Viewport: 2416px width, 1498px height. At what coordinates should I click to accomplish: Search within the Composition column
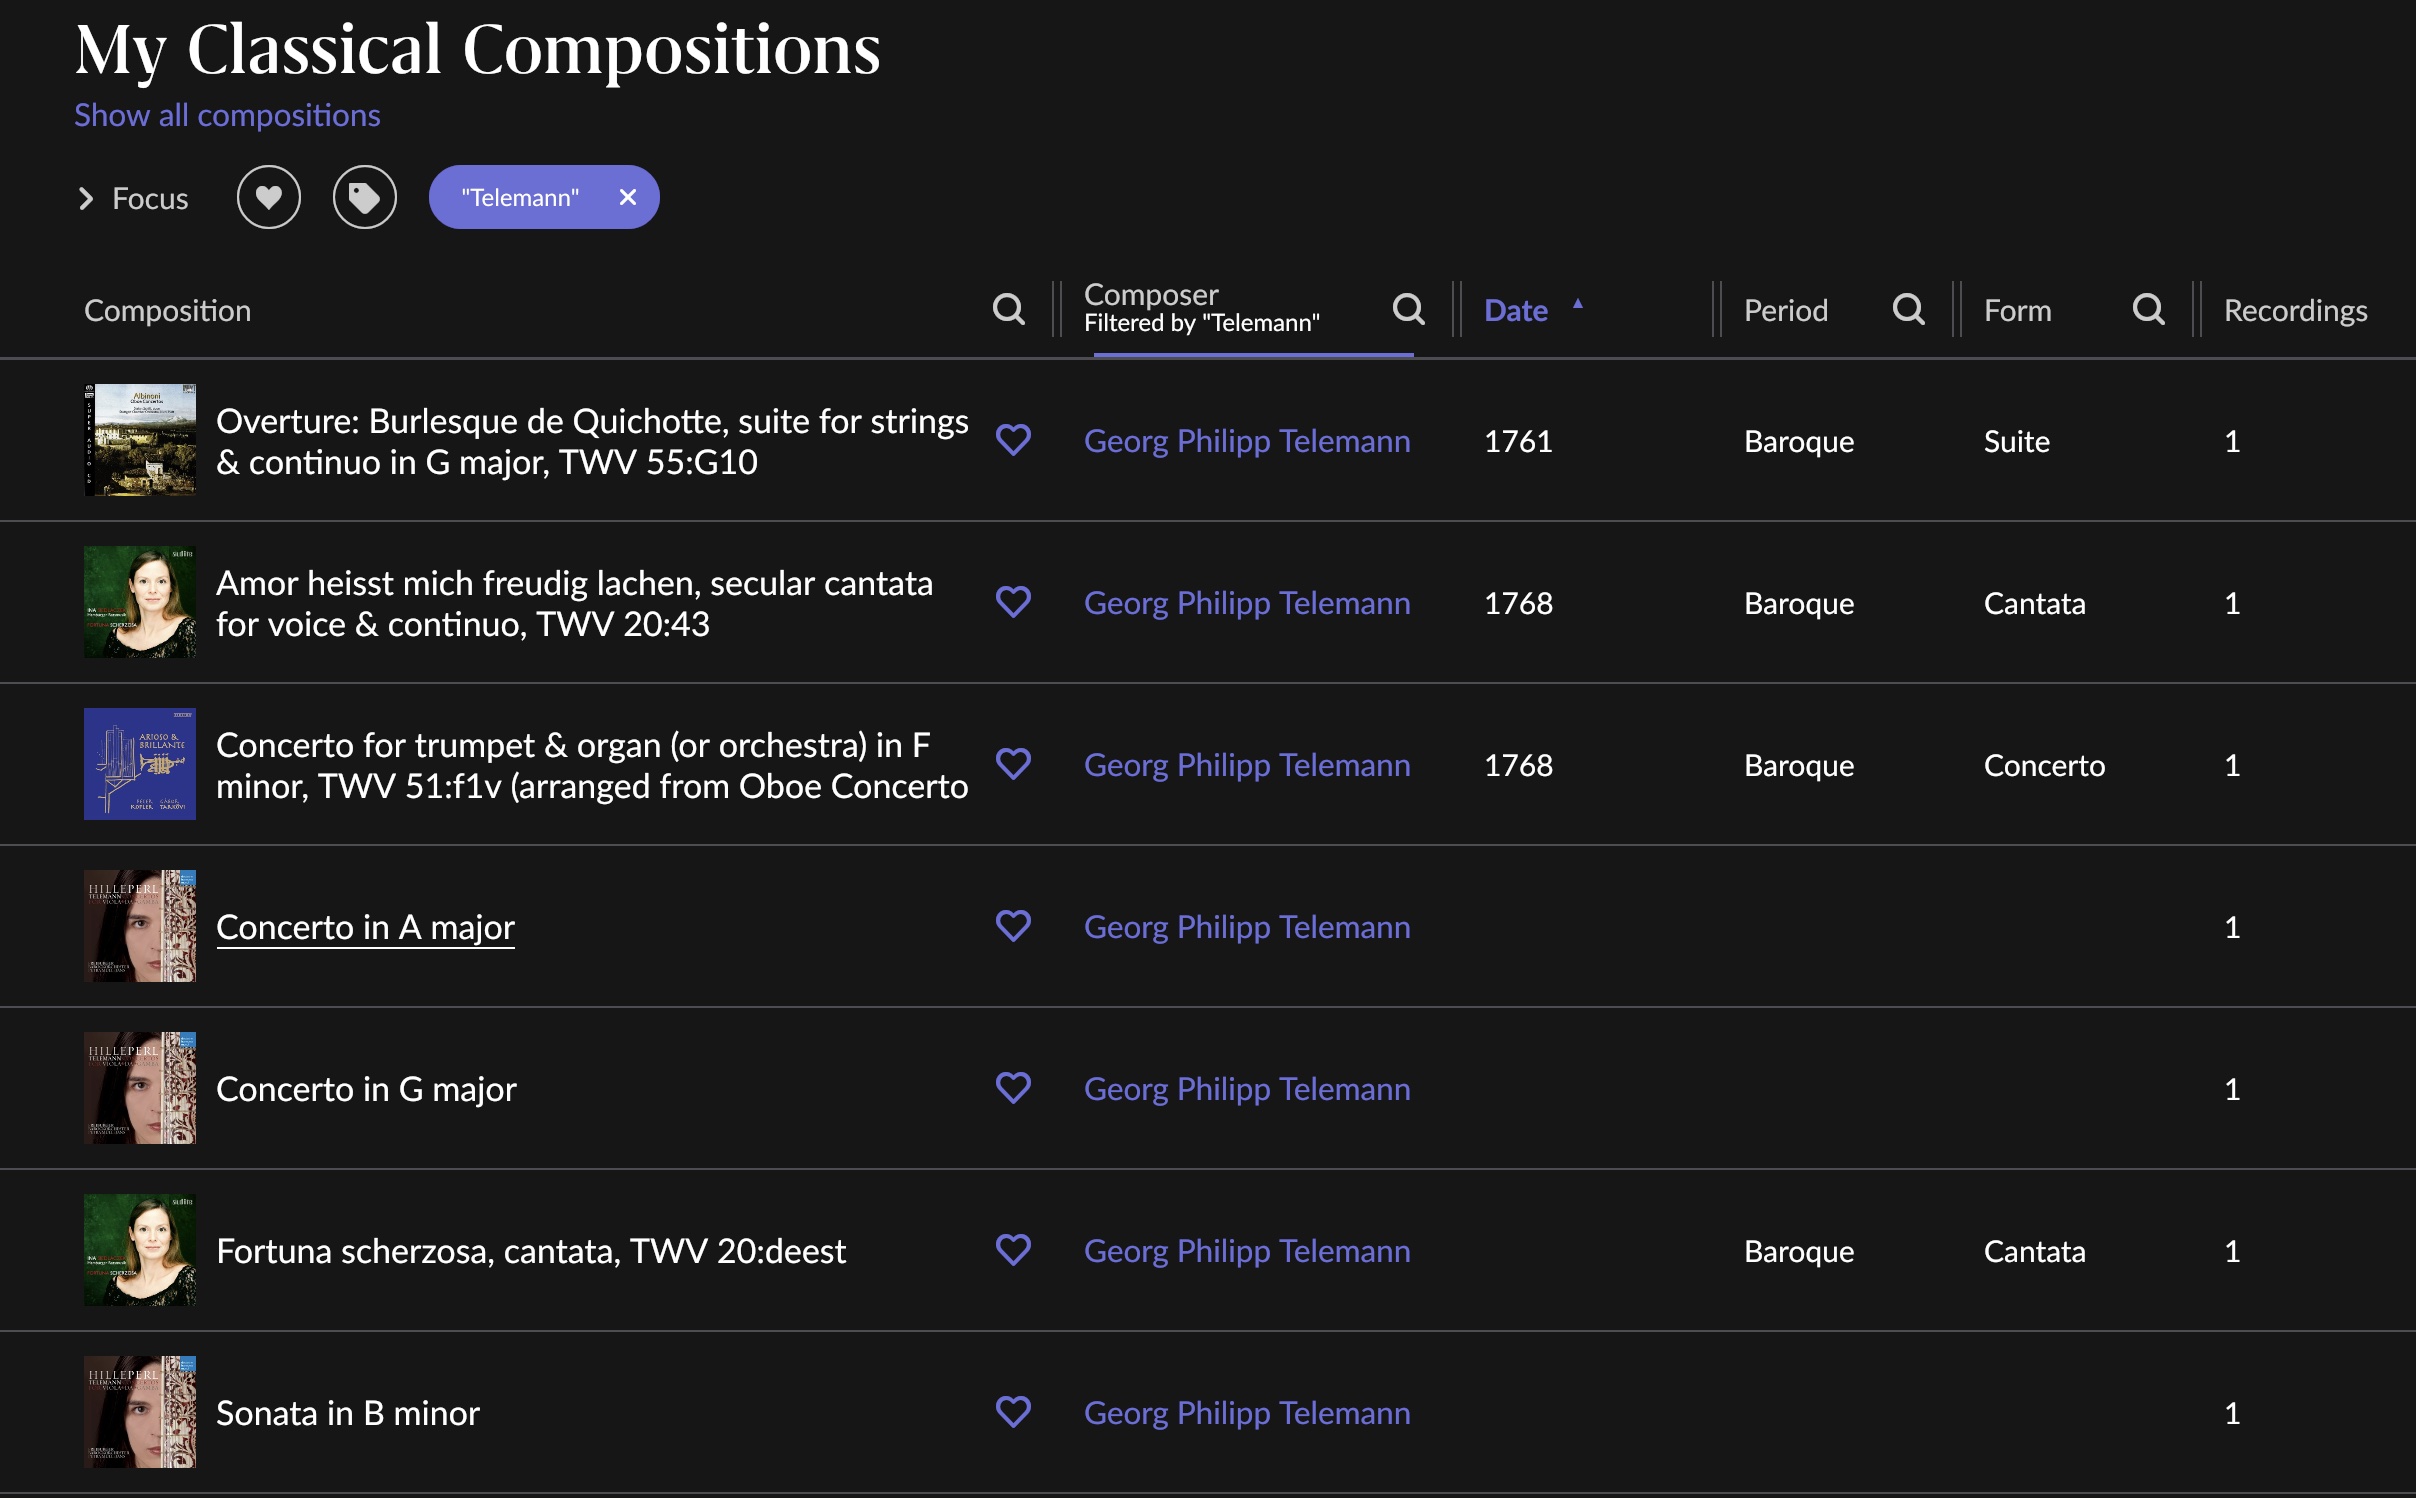(1008, 310)
